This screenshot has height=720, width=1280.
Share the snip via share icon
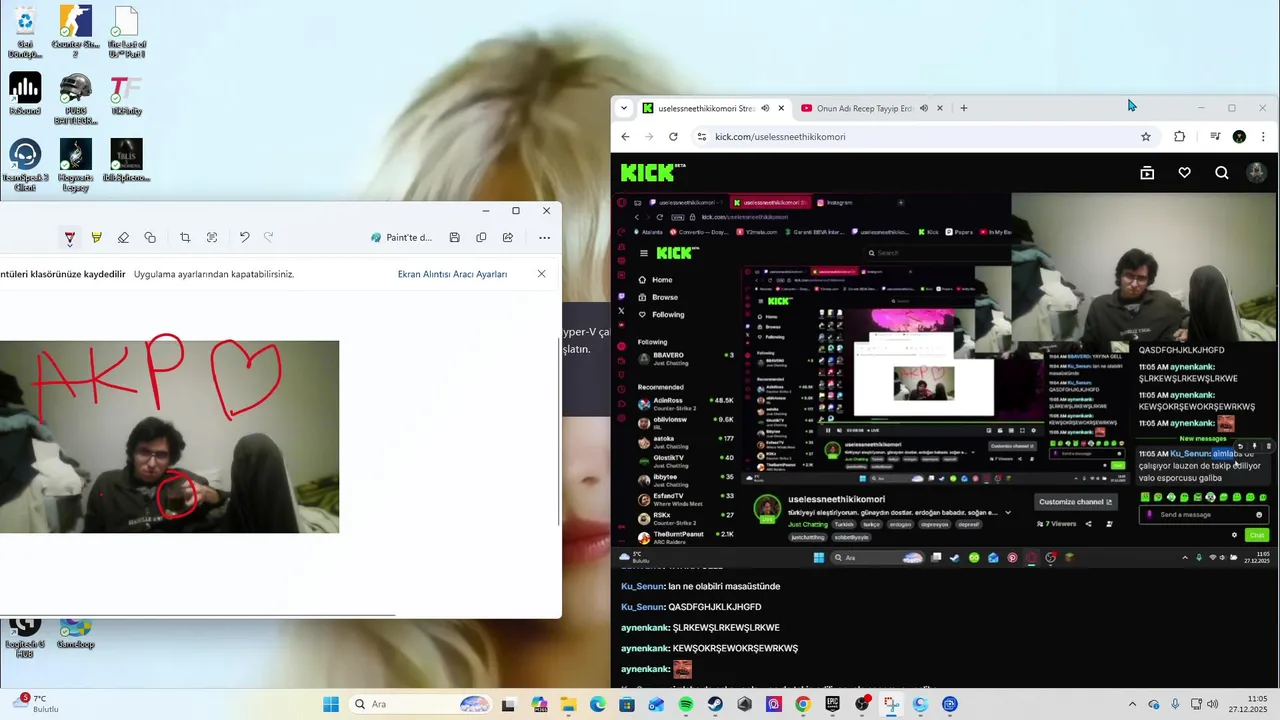click(508, 238)
